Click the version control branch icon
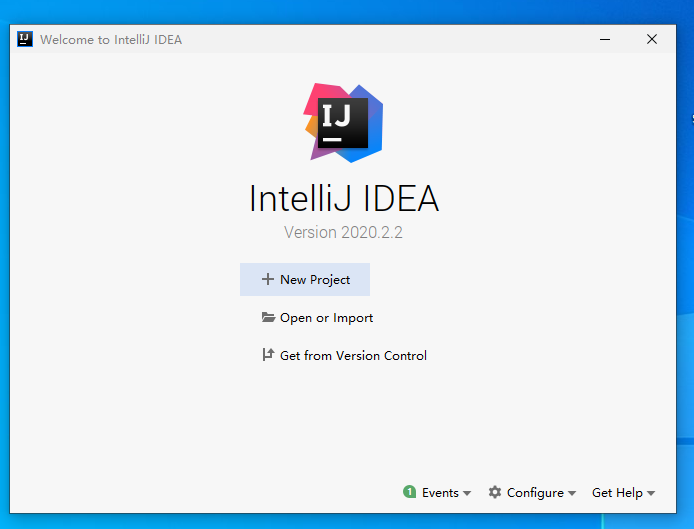Screen dimensions: 694x529 [x=268, y=355]
